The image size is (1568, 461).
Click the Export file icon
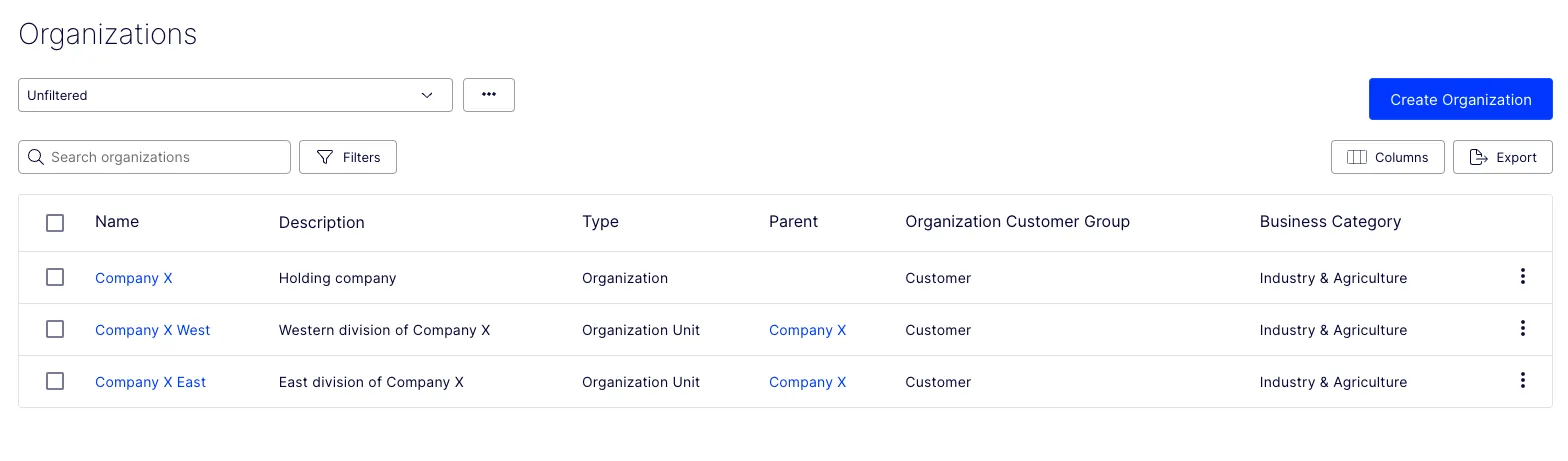(x=1478, y=157)
